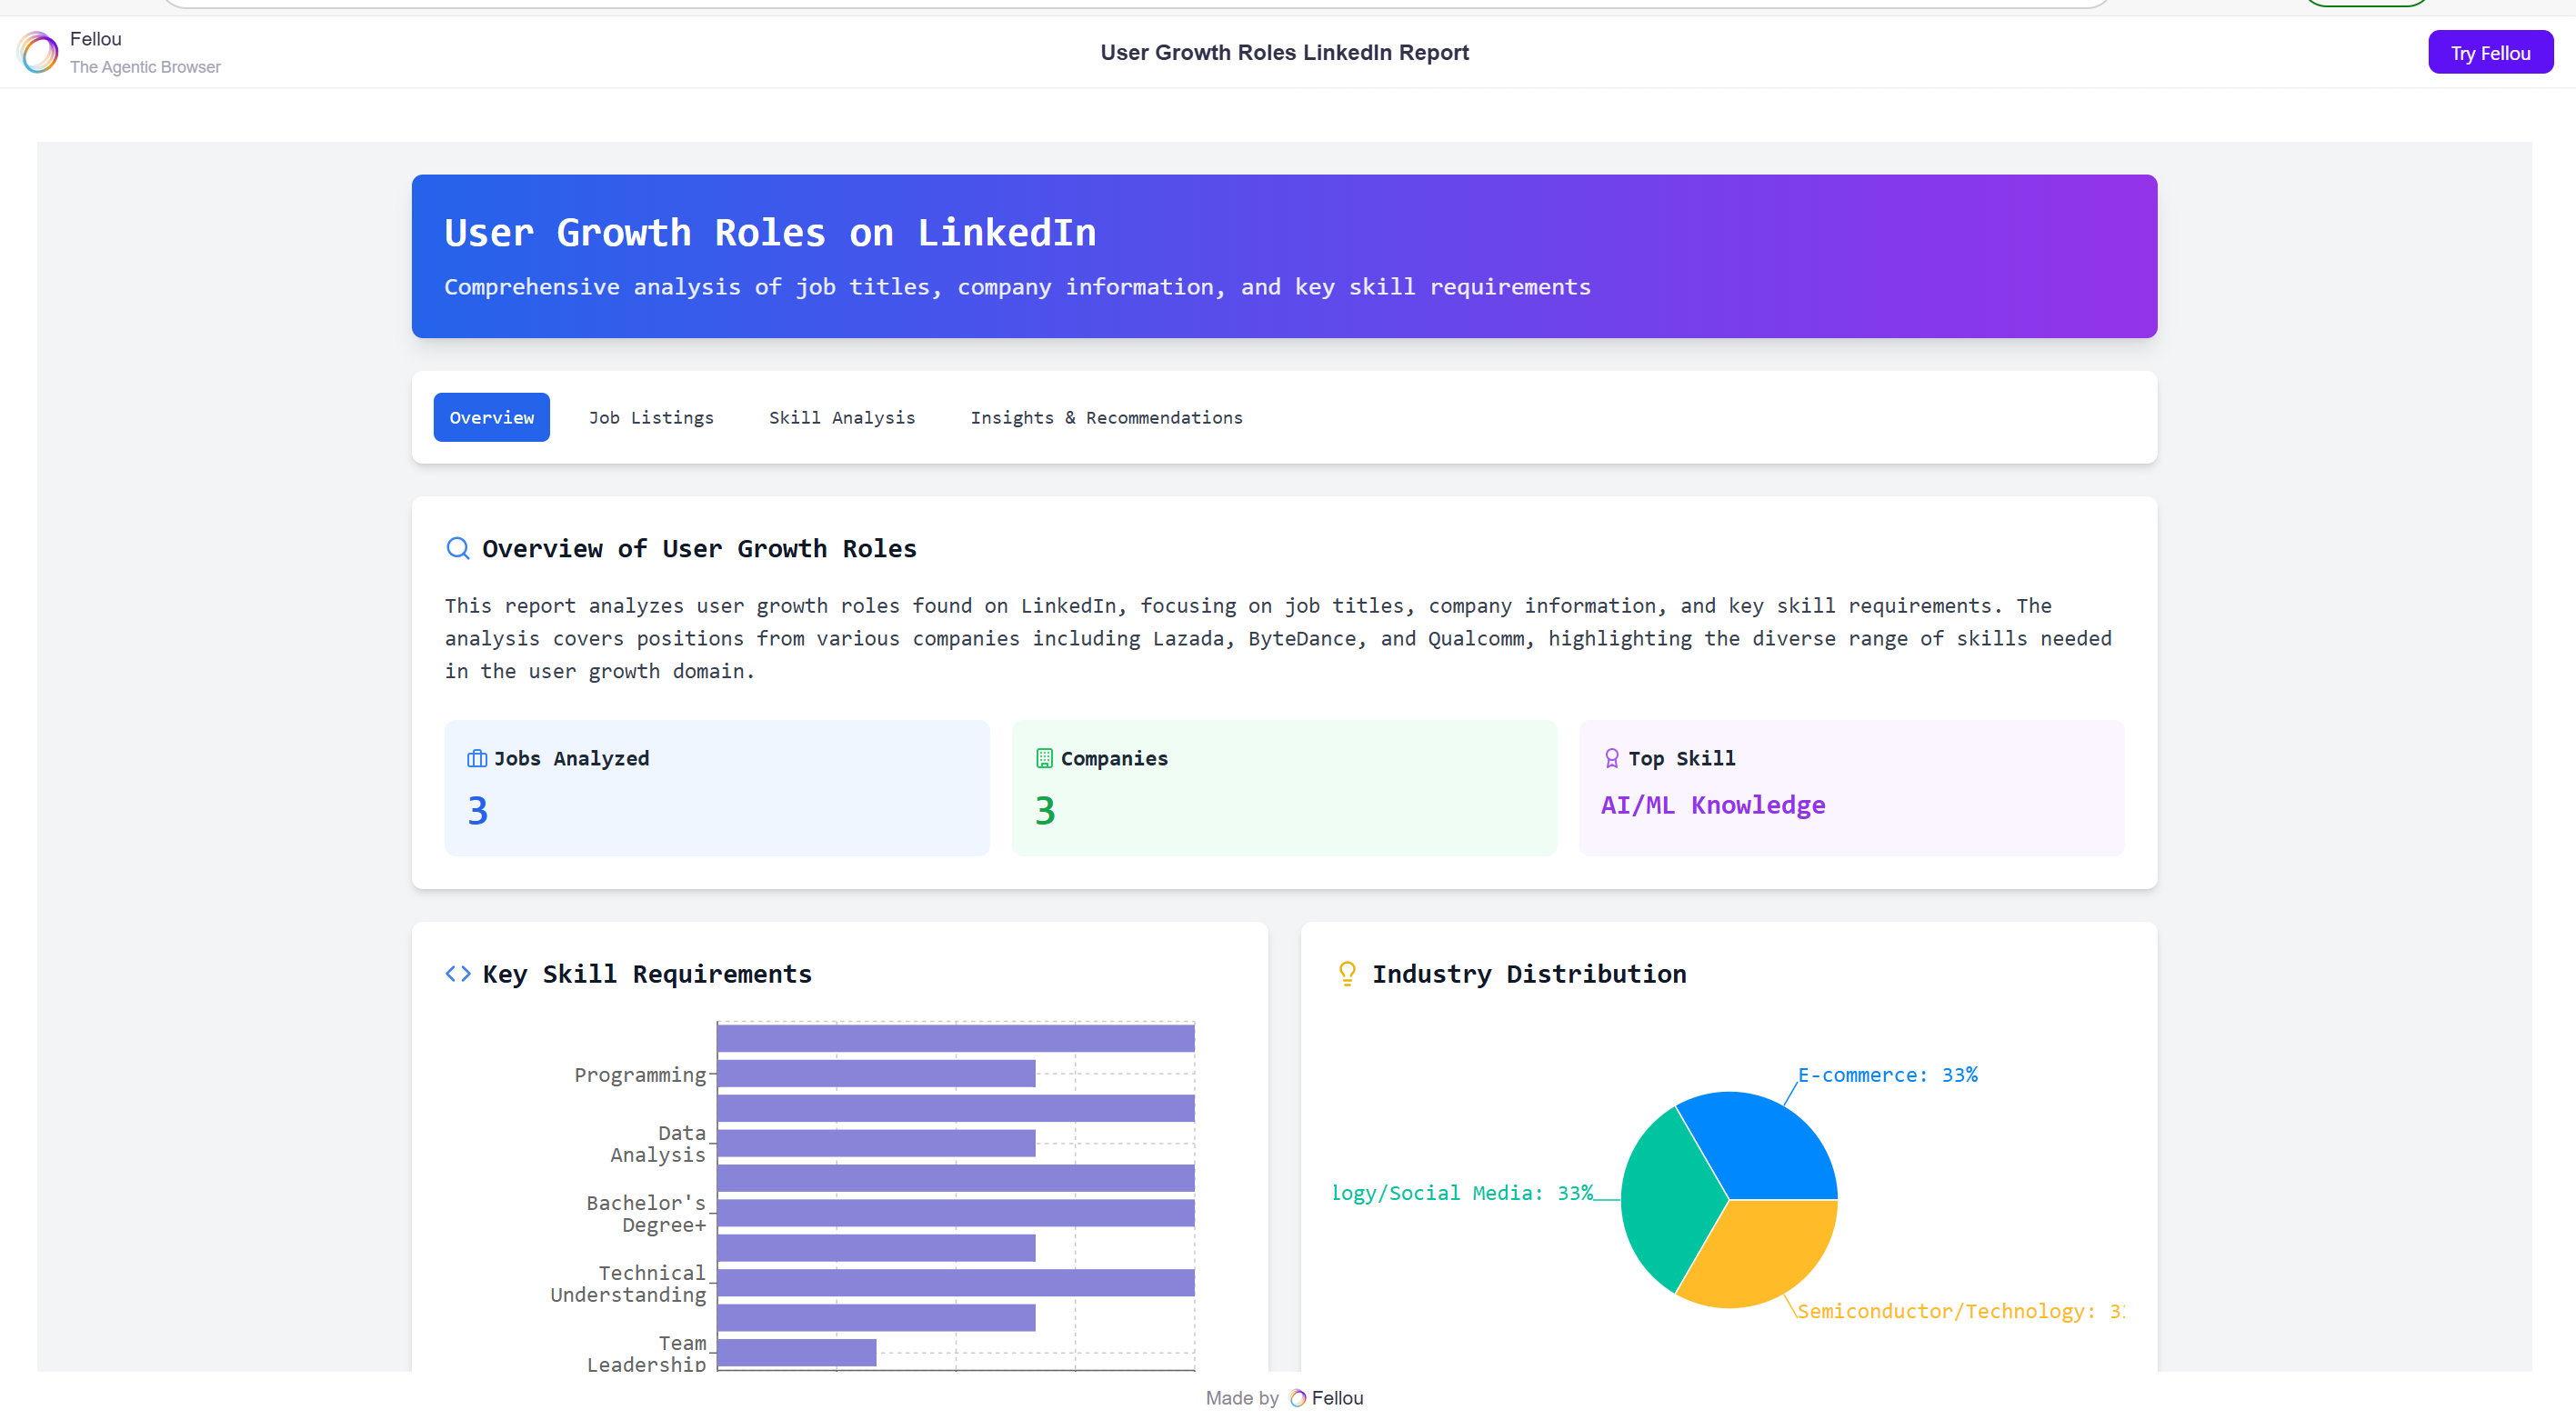Click the magnifier icon beside Overview heading
The image size is (2576, 1420).
[x=457, y=548]
